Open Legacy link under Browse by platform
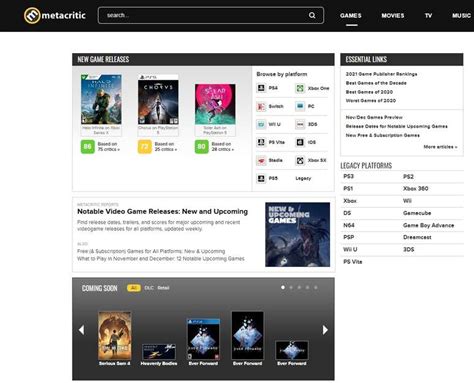Image resolution: width=474 pixels, height=383 pixels. pyautogui.click(x=303, y=178)
